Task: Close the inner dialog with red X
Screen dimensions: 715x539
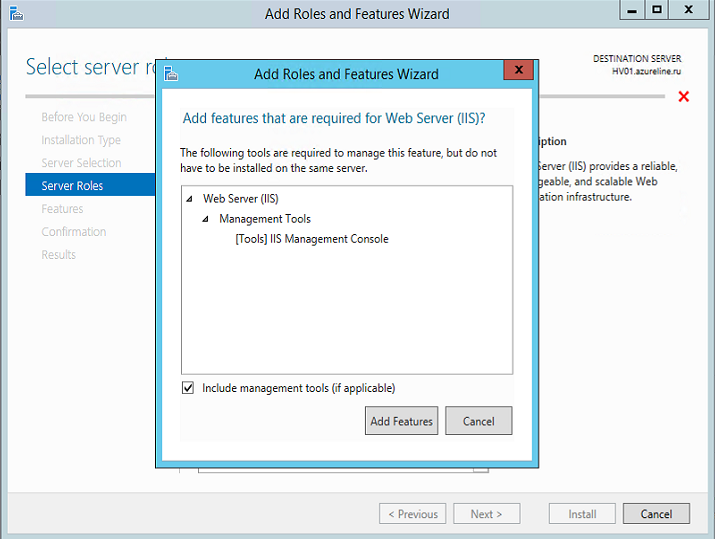Action: point(518,70)
